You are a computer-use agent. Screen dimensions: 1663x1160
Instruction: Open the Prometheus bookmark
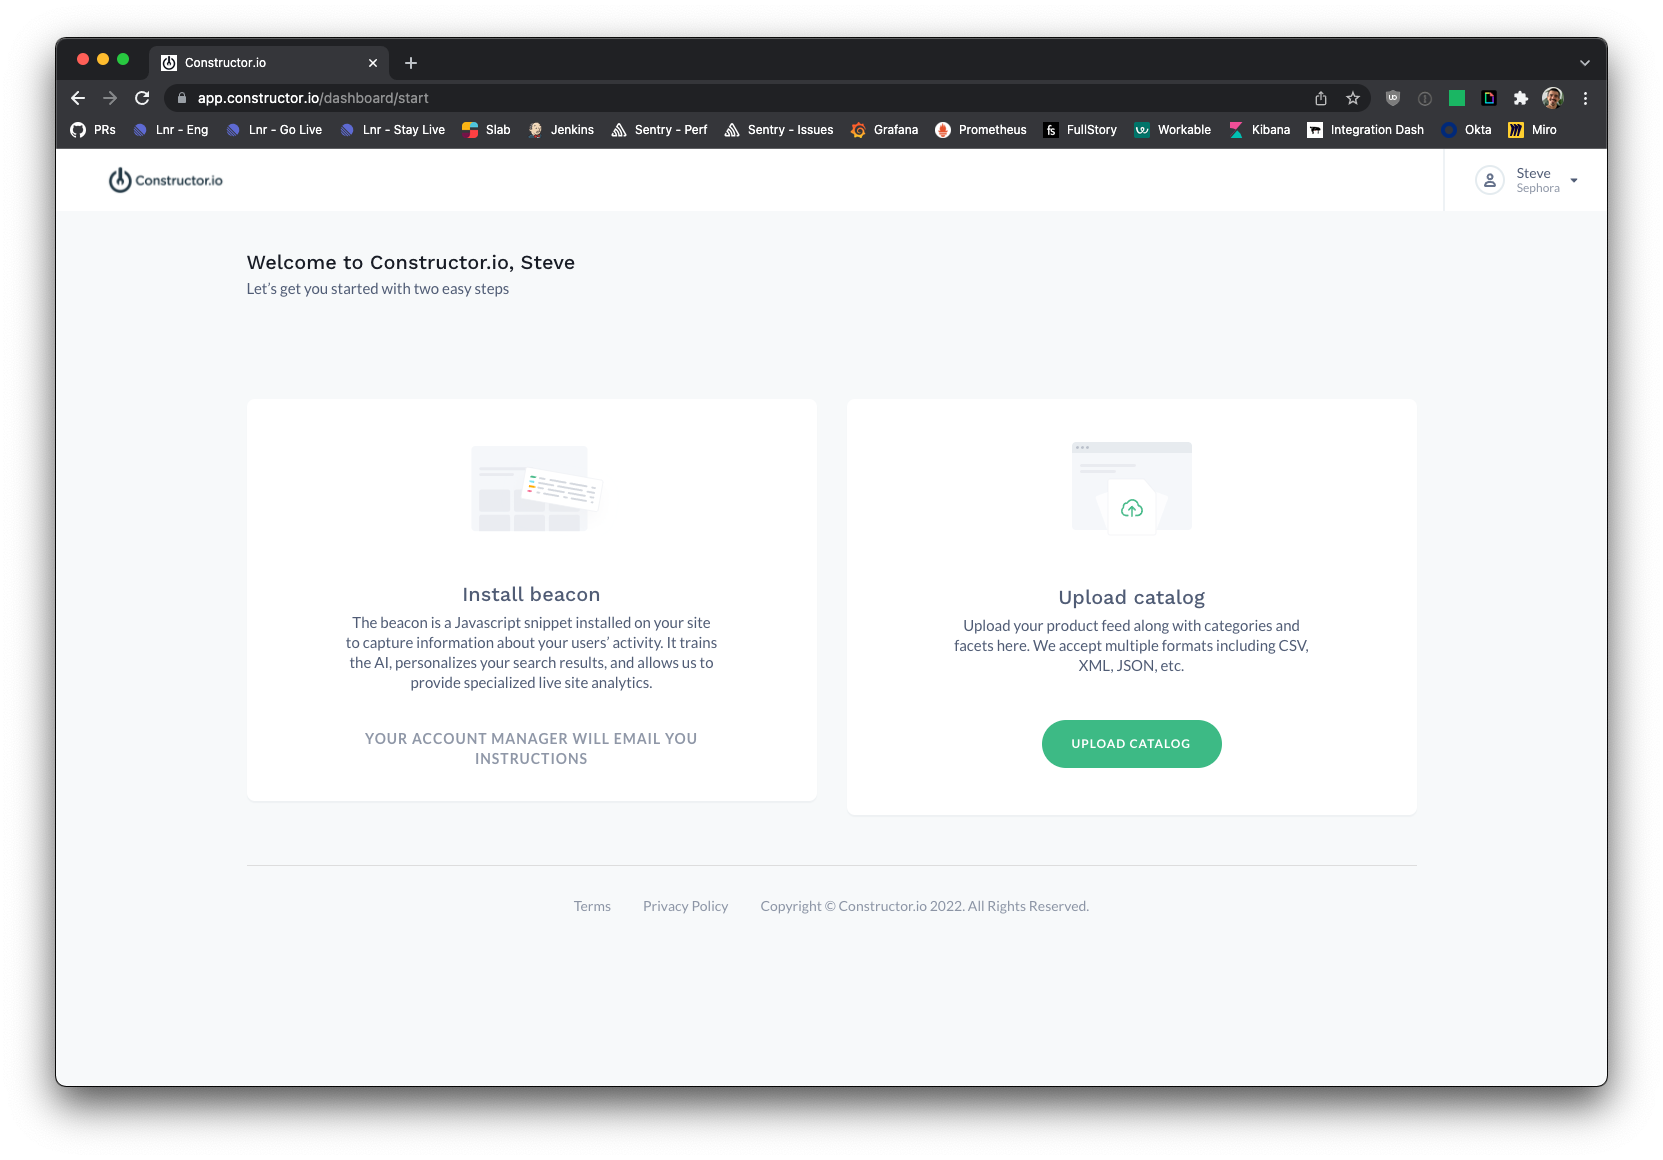coord(981,130)
